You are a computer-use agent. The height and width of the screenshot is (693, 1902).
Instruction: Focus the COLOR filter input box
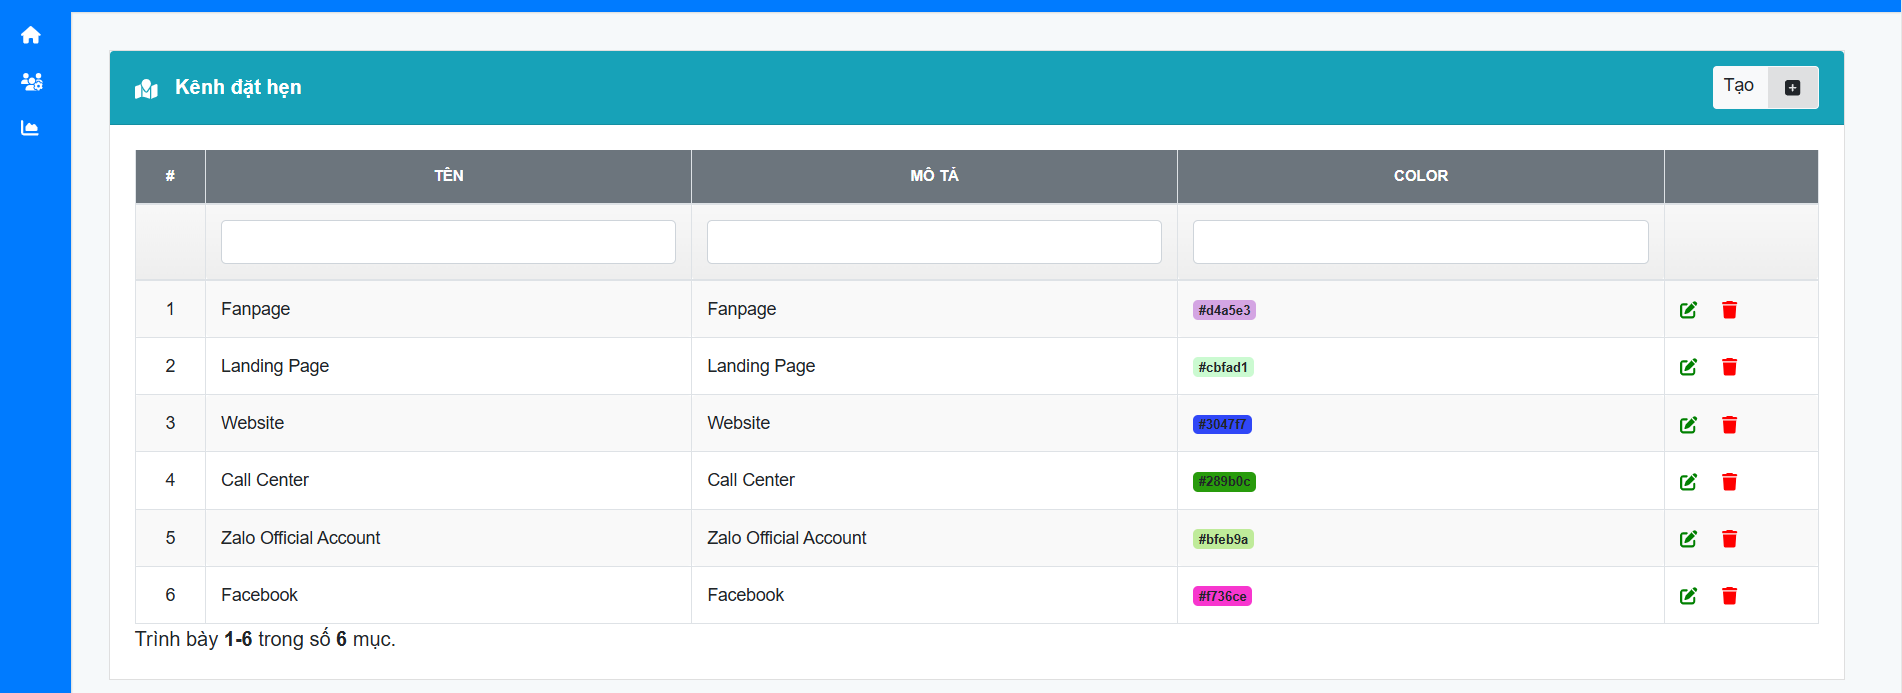pos(1420,242)
